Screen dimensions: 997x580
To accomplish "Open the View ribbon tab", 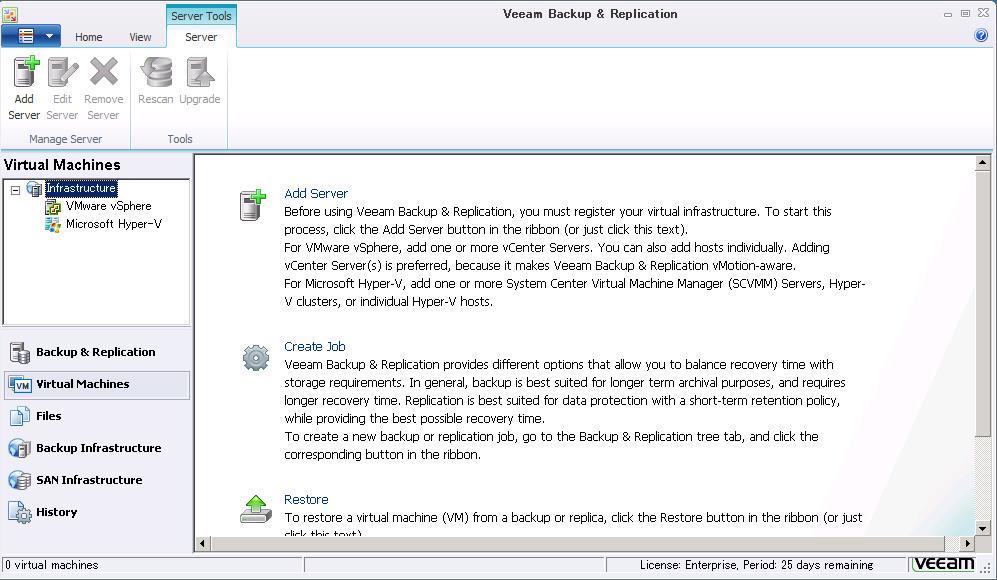I will [140, 37].
